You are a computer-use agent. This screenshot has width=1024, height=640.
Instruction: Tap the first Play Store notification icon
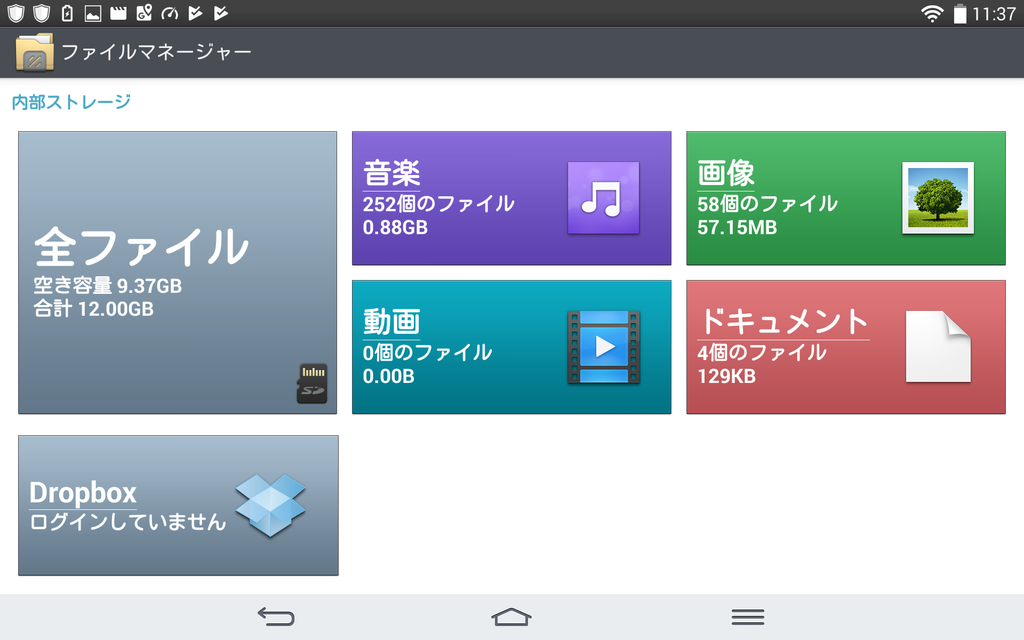coord(195,13)
